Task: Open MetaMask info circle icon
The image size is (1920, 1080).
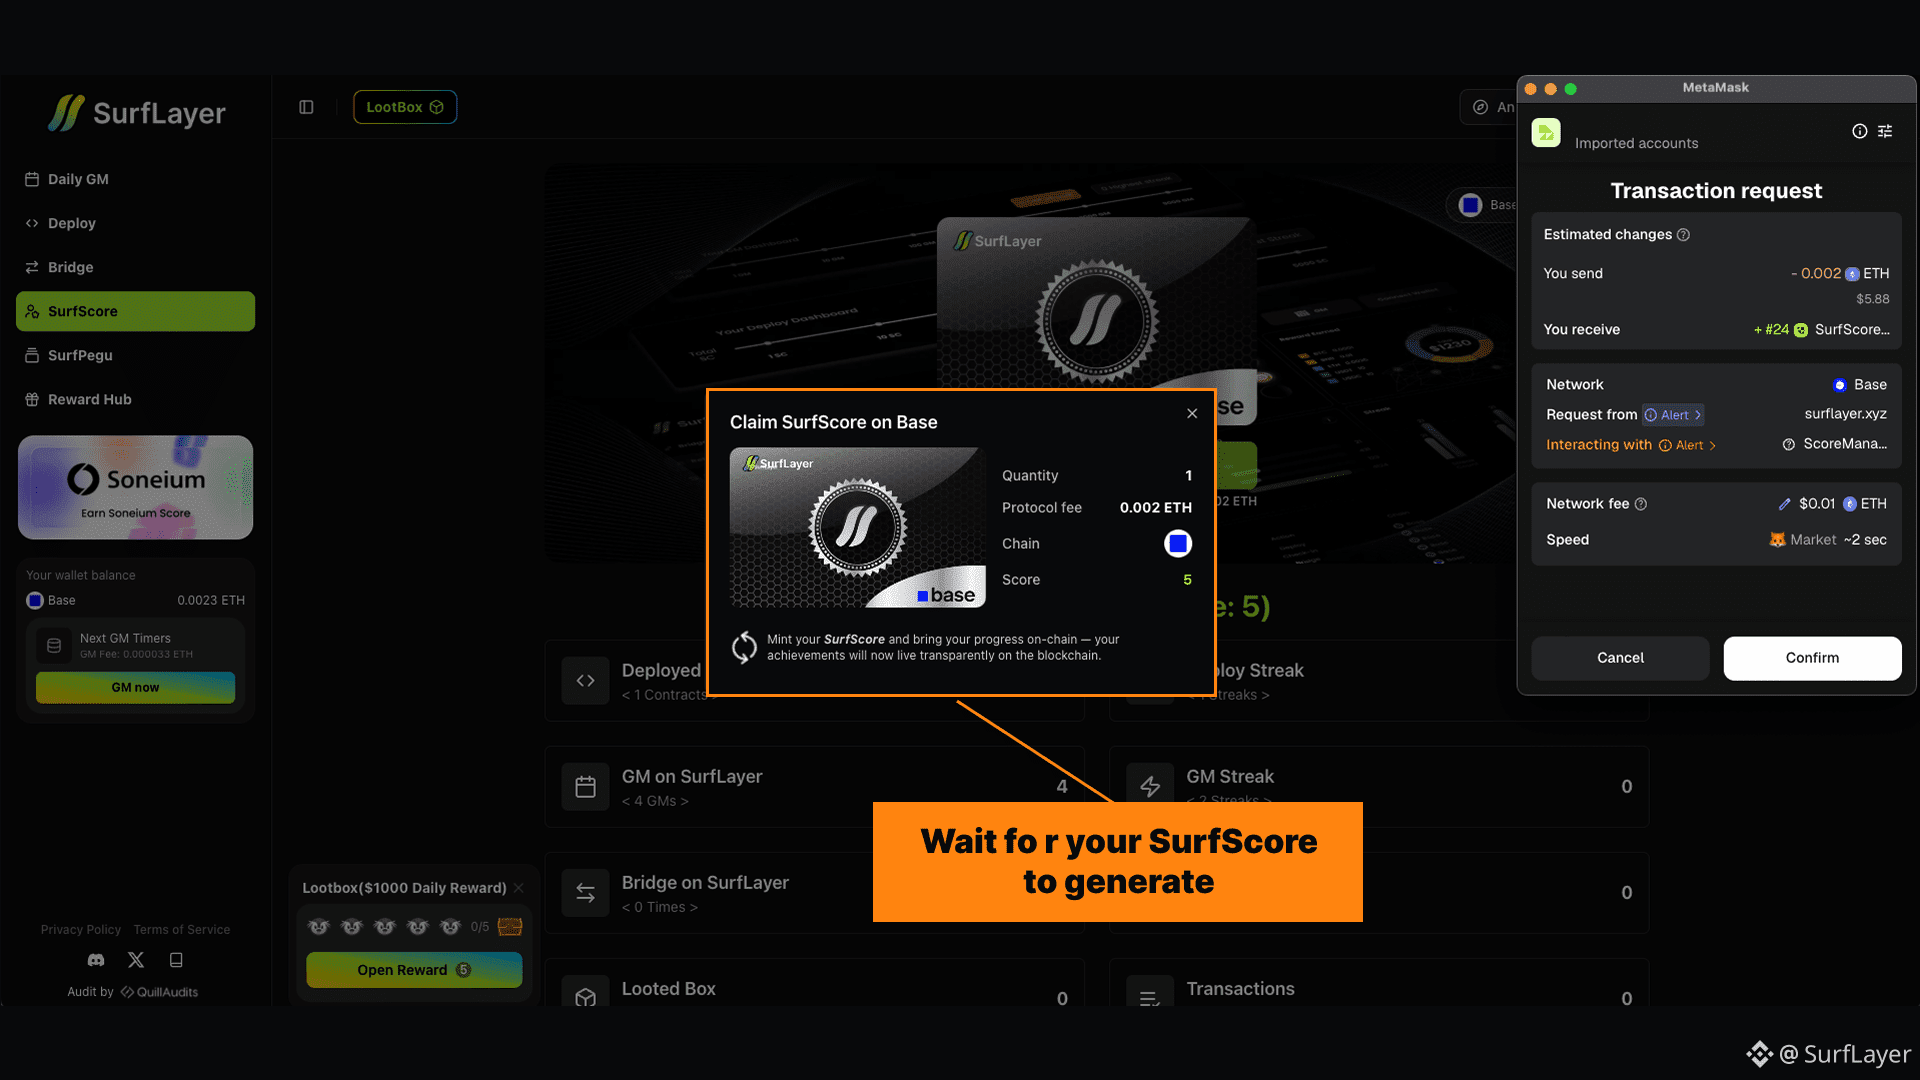Action: tap(1859, 131)
